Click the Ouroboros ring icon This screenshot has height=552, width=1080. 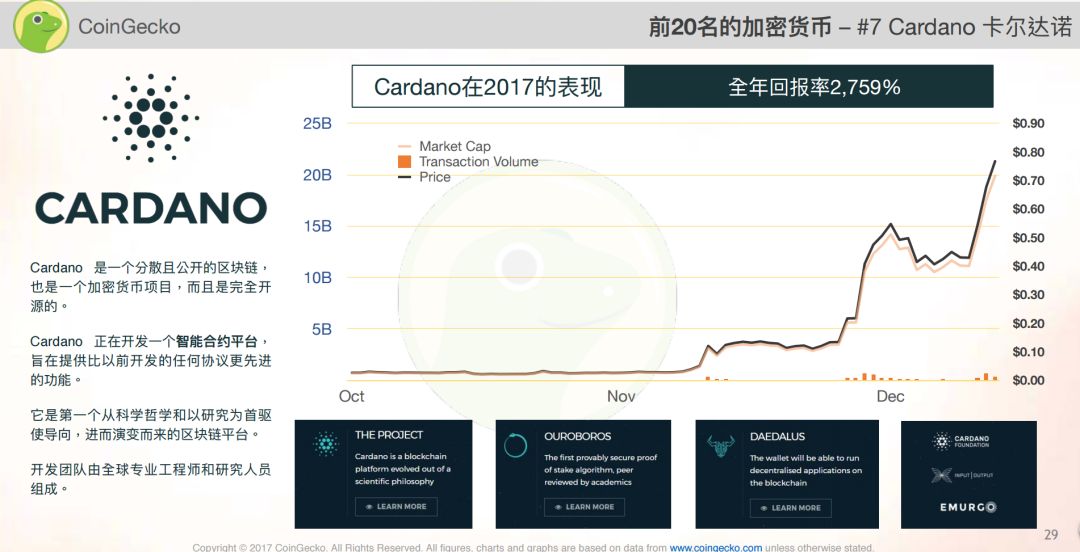point(515,445)
